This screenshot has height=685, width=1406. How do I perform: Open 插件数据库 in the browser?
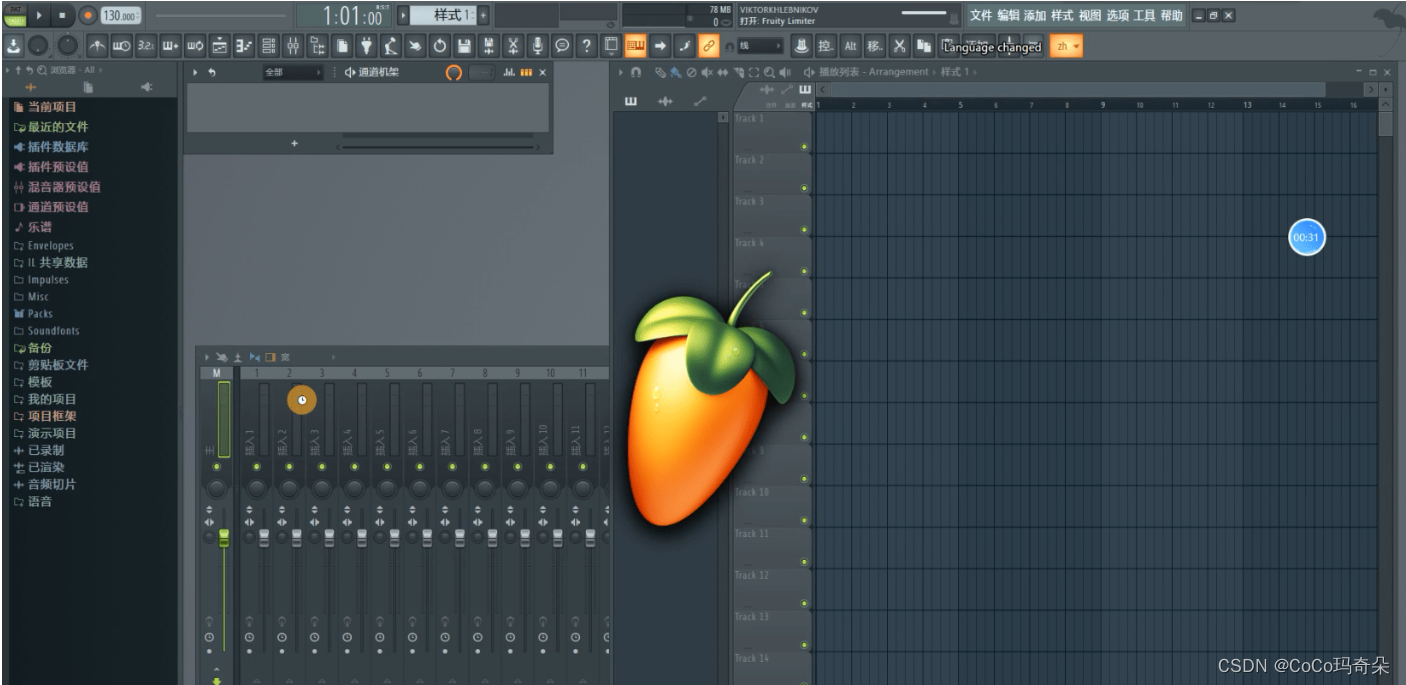pos(51,147)
